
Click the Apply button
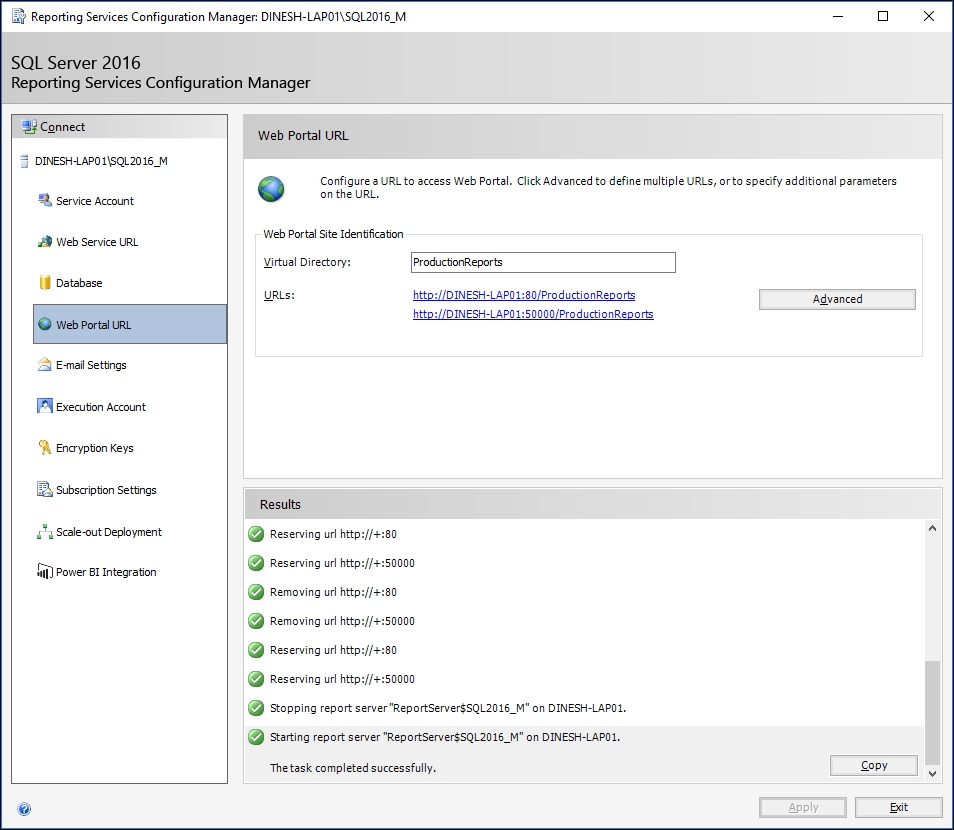pyautogui.click(x=803, y=807)
